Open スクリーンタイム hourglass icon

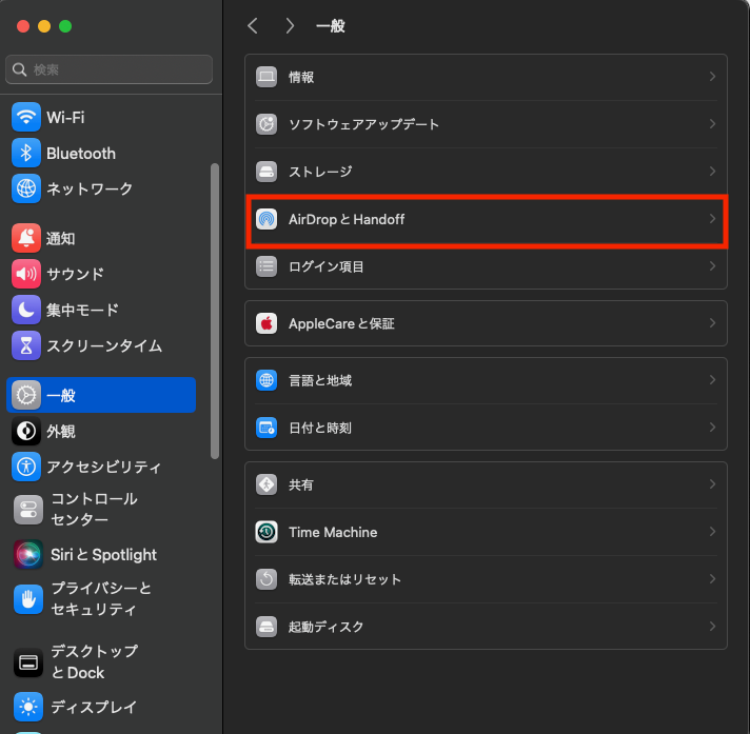pyautogui.click(x=26, y=345)
